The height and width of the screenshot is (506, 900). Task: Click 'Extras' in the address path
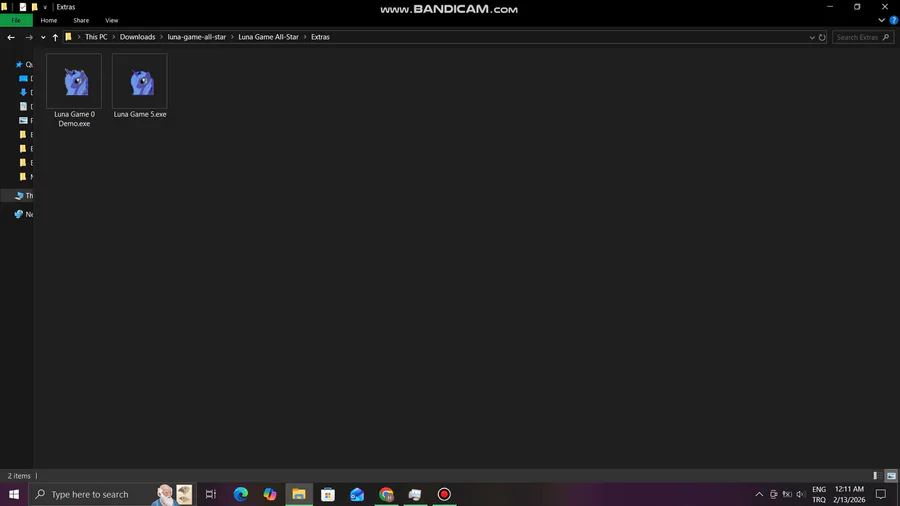coord(320,37)
